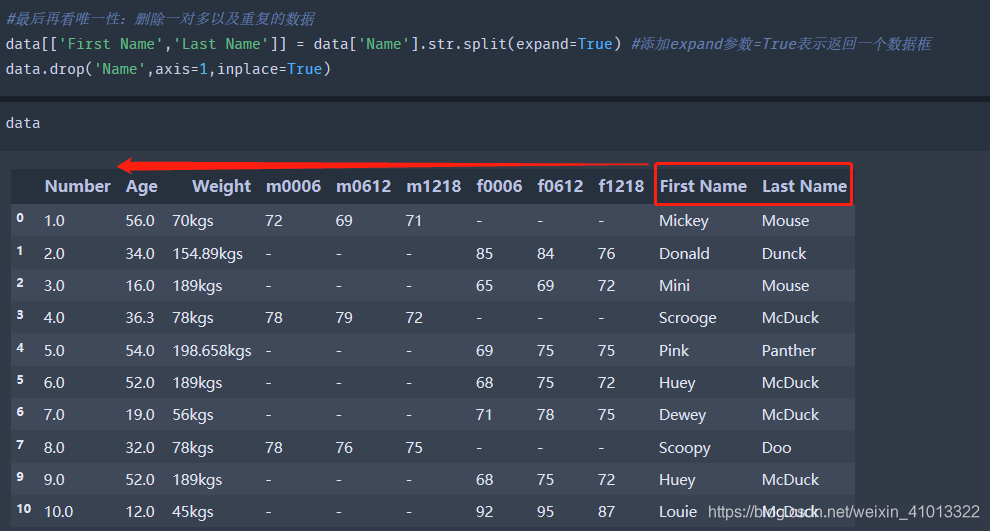
Task: Click the Age column header
Action: [141, 187]
